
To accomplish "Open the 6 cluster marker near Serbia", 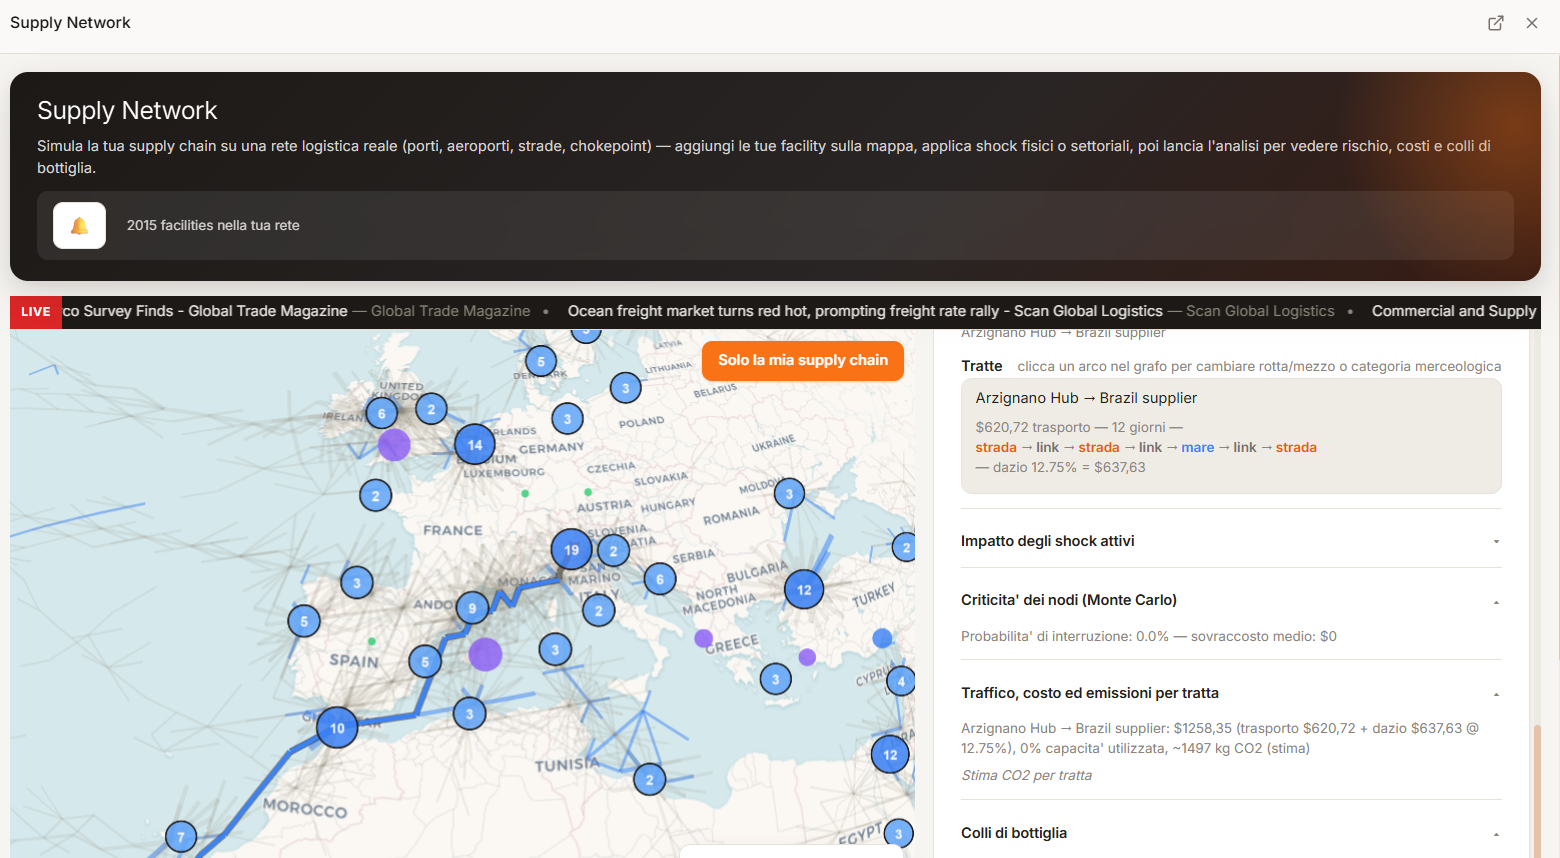I will click(660, 579).
